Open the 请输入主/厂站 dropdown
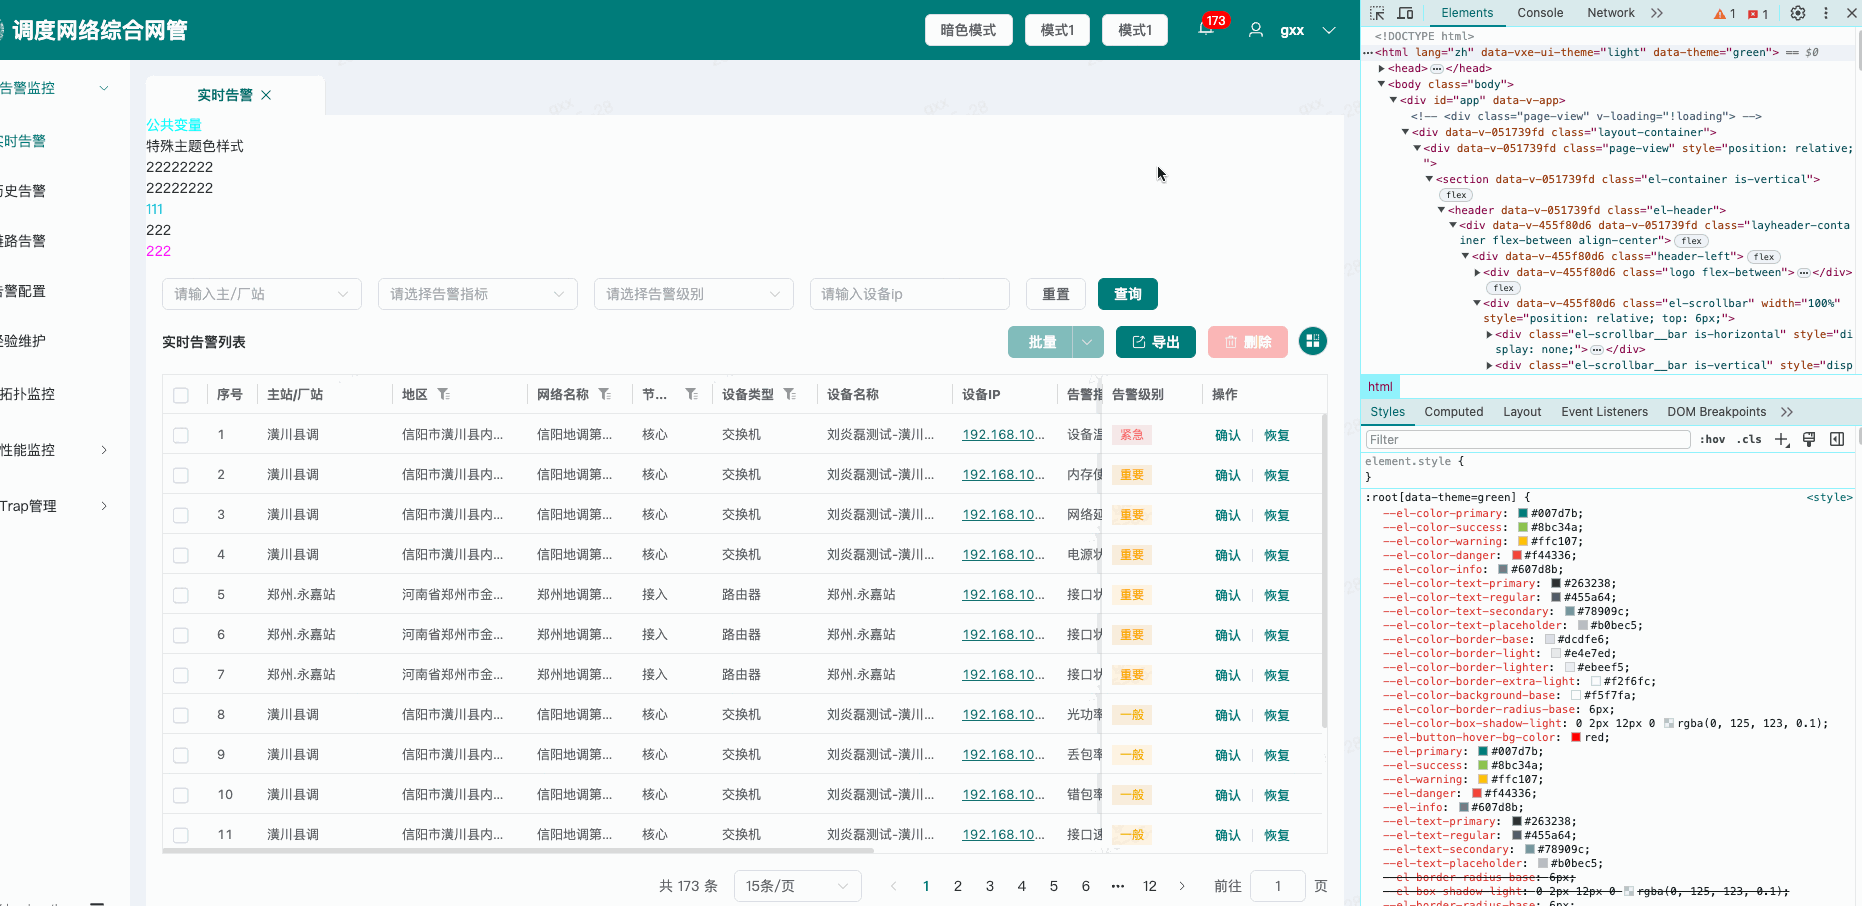Screen dimensions: 1862x906 (262, 294)
